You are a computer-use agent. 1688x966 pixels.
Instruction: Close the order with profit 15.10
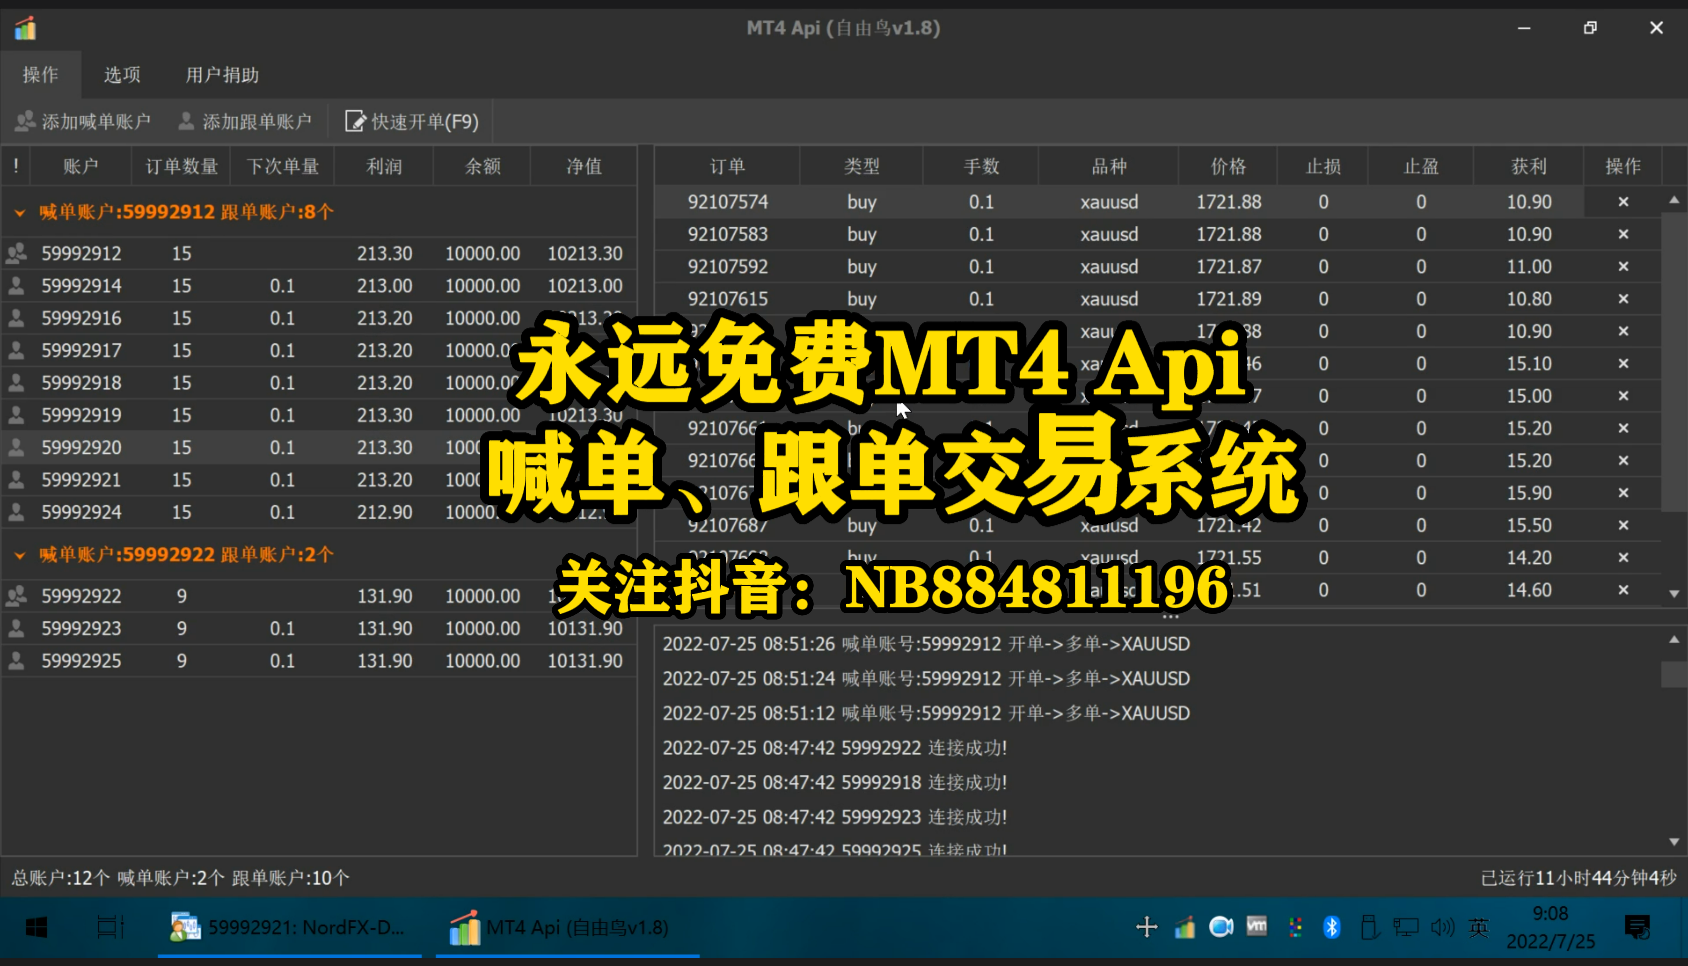1623,364
